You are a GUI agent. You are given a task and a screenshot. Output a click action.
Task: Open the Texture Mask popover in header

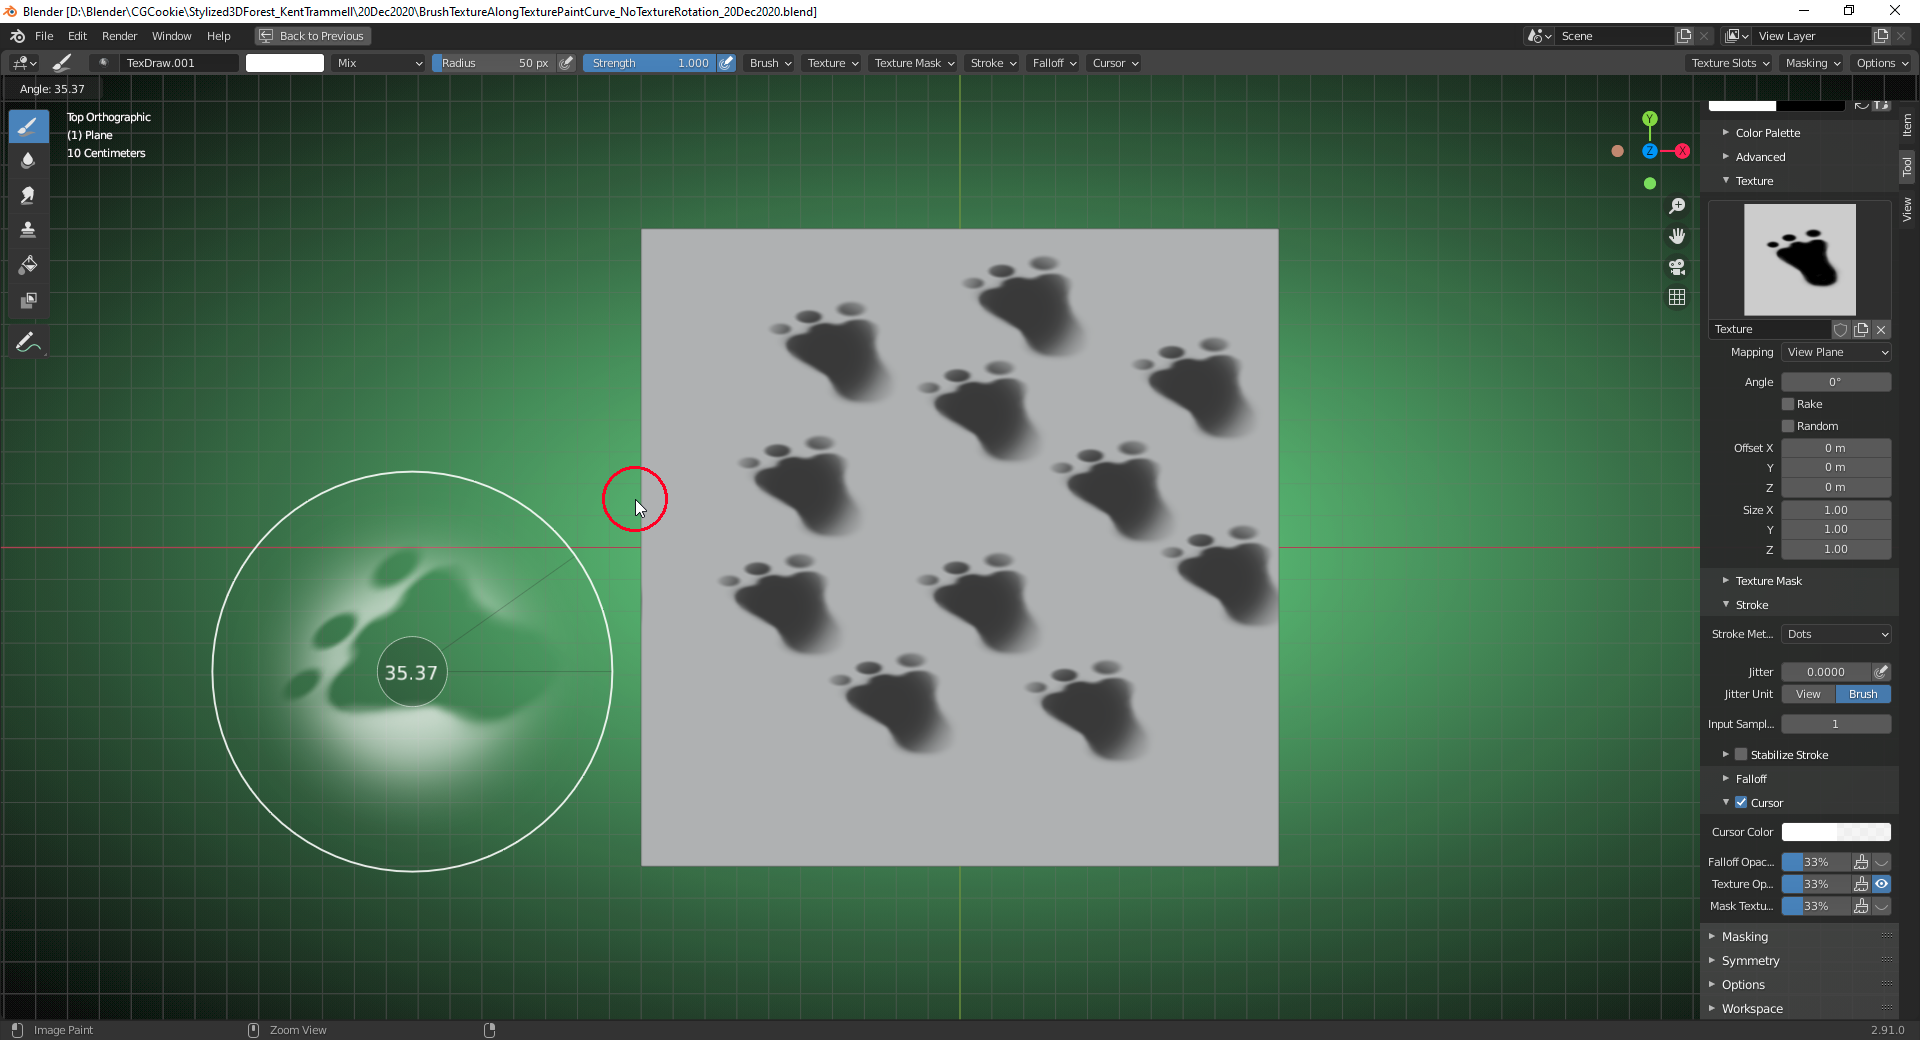(x=913, y=63)
